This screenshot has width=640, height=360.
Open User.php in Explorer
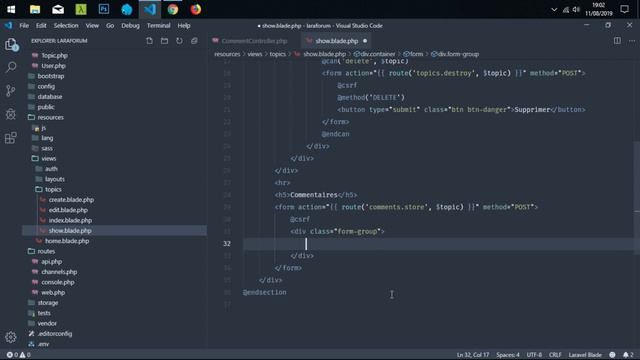point(53,66)
